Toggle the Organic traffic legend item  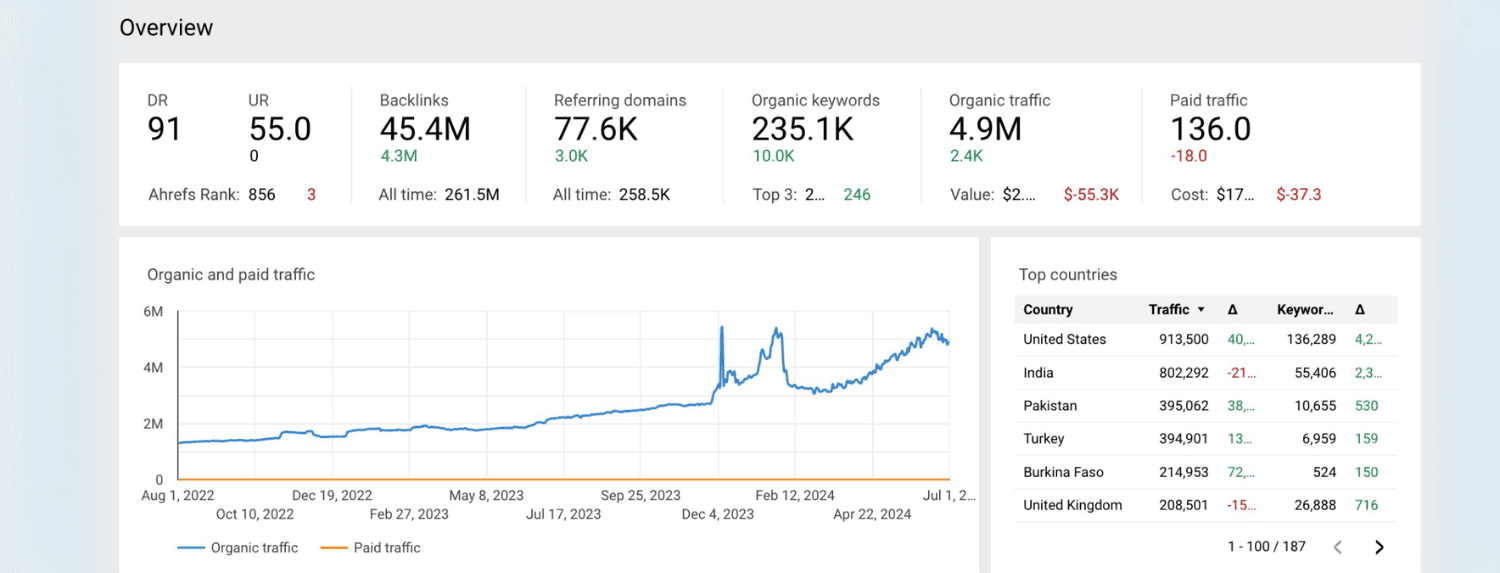point(238,548)
